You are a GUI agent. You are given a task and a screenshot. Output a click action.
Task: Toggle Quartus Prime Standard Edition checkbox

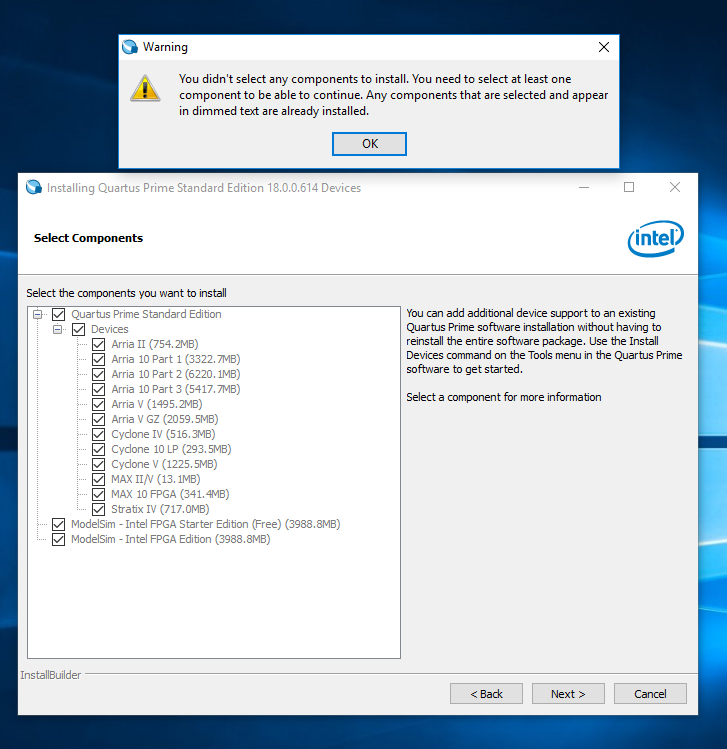coord(58,314)
